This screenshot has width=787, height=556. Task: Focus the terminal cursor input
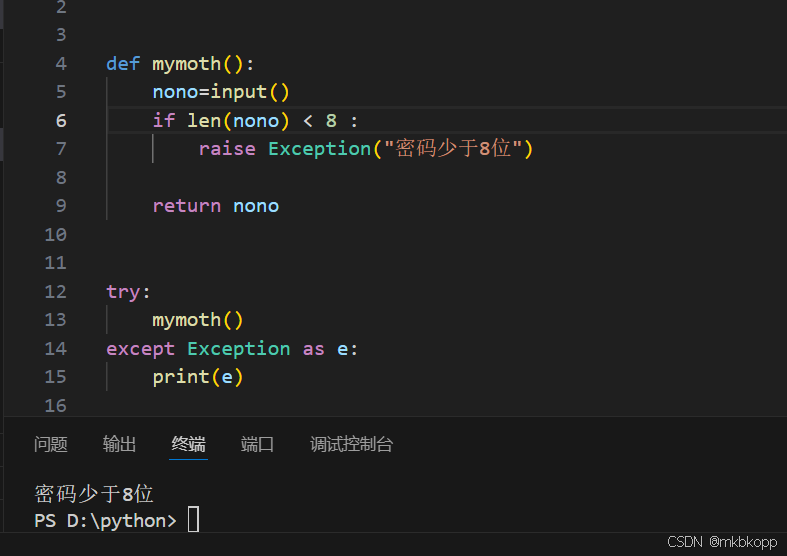click(x=194, y=519)
